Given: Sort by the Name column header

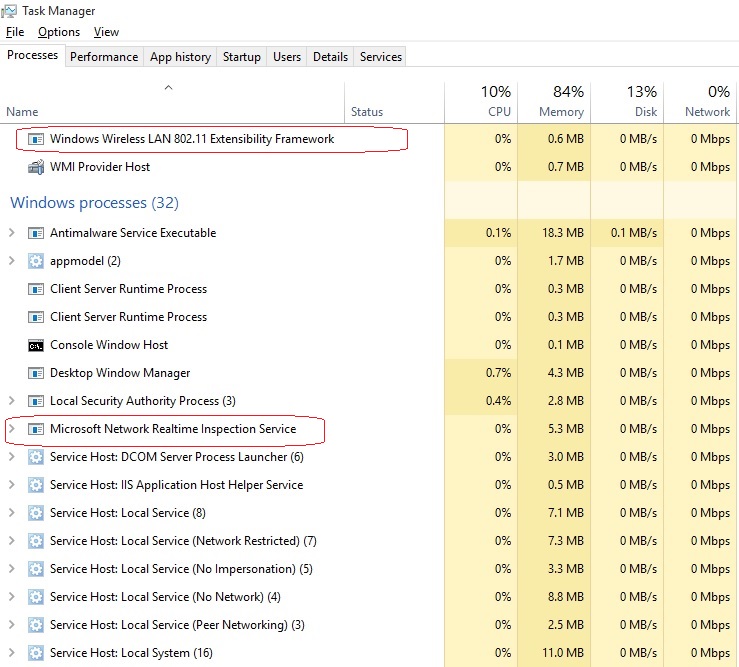Looking at the screenshot, I should coord(172,103).
